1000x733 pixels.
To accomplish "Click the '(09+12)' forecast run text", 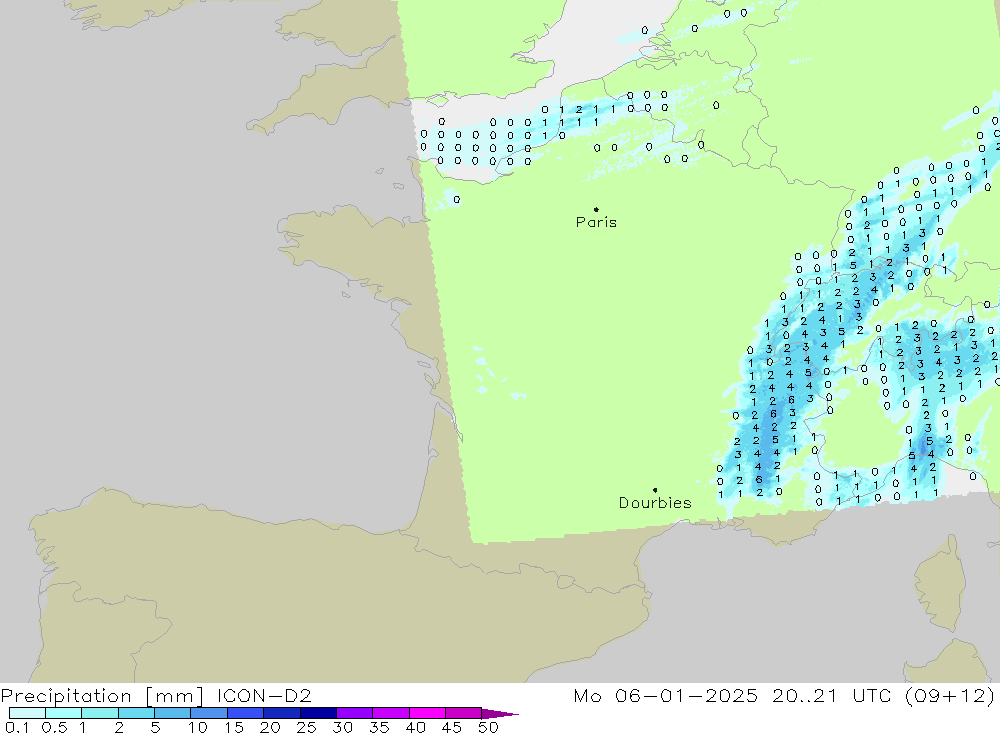I will tap(950, 695).
